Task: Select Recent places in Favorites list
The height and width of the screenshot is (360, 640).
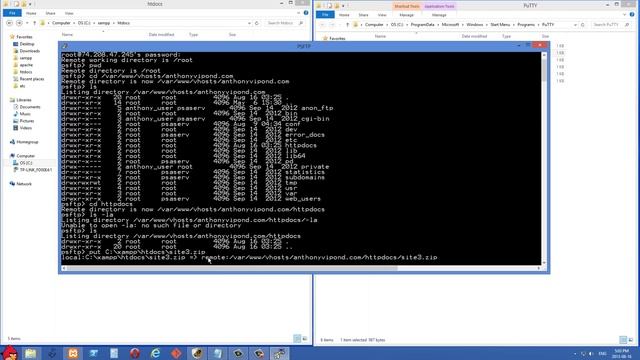Action: (31, 79)
